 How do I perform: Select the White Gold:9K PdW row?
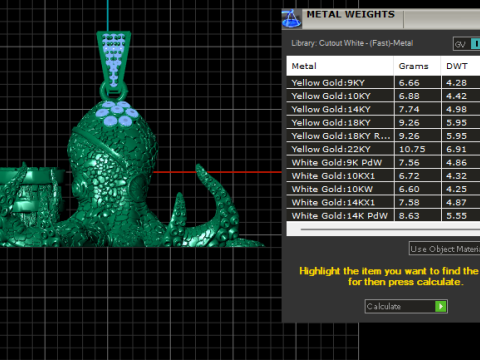[383, 163]
